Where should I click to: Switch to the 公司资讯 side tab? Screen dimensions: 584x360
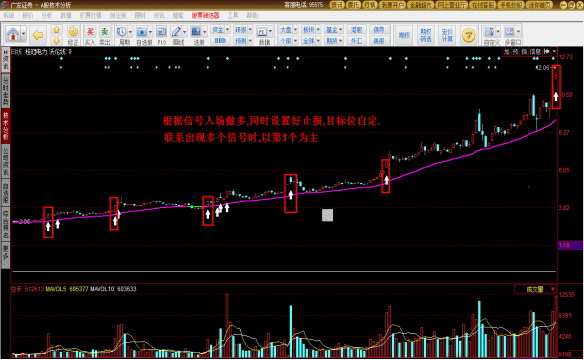pyautogui.click(x=6, y=162)
